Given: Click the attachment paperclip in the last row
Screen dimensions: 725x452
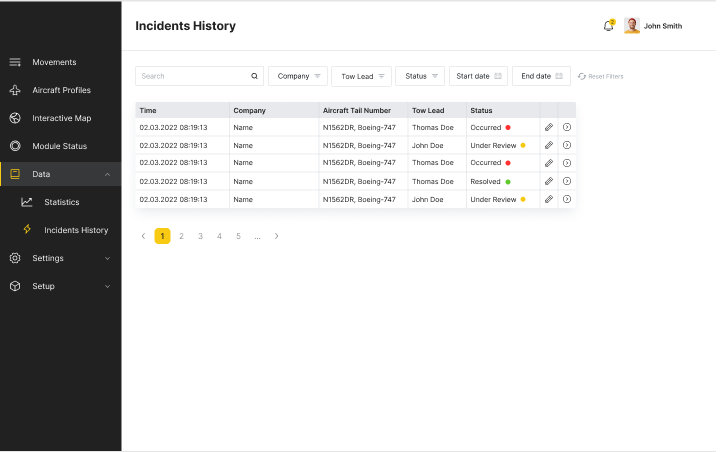Looking at the screenshot, I should [548, 199].
